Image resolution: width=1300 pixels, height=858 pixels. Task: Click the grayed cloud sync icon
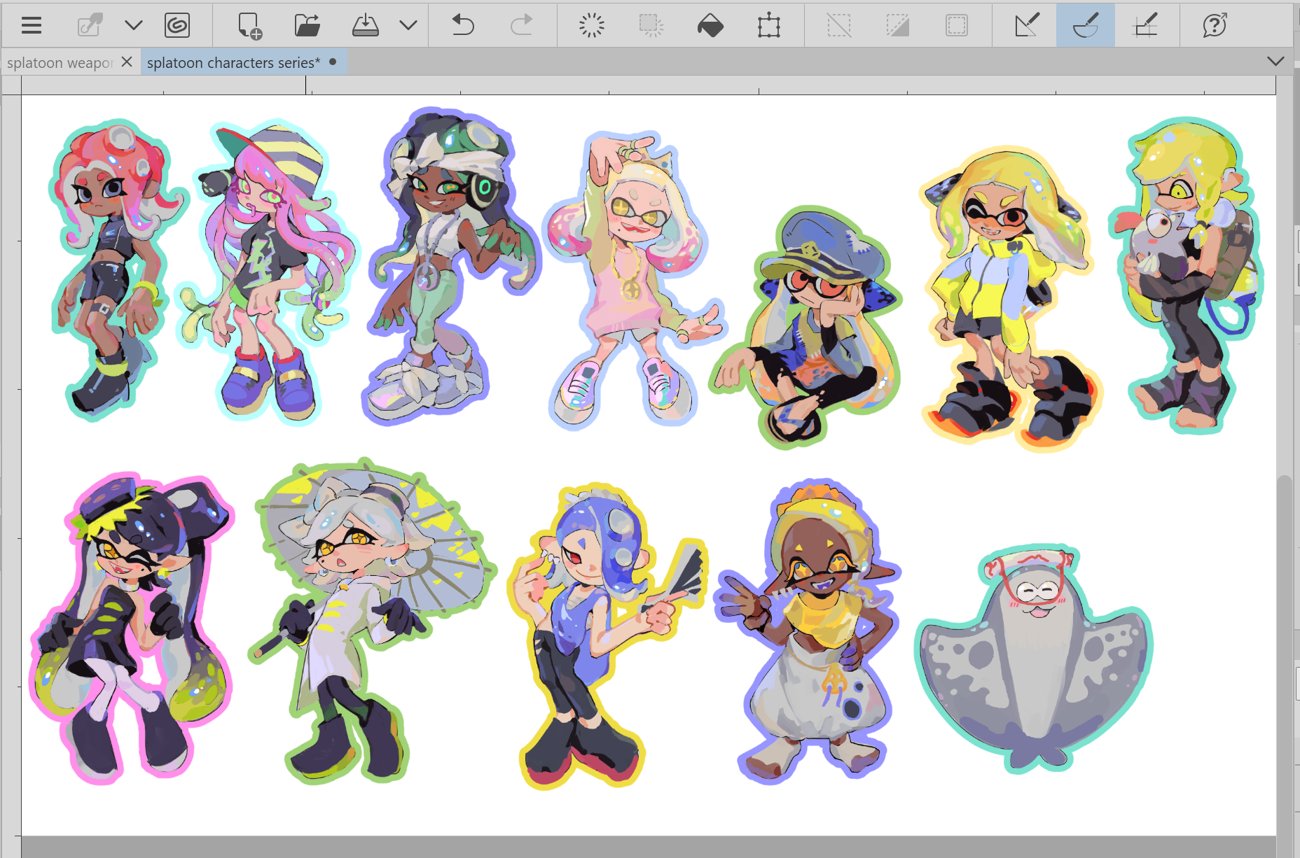[90, 25]
